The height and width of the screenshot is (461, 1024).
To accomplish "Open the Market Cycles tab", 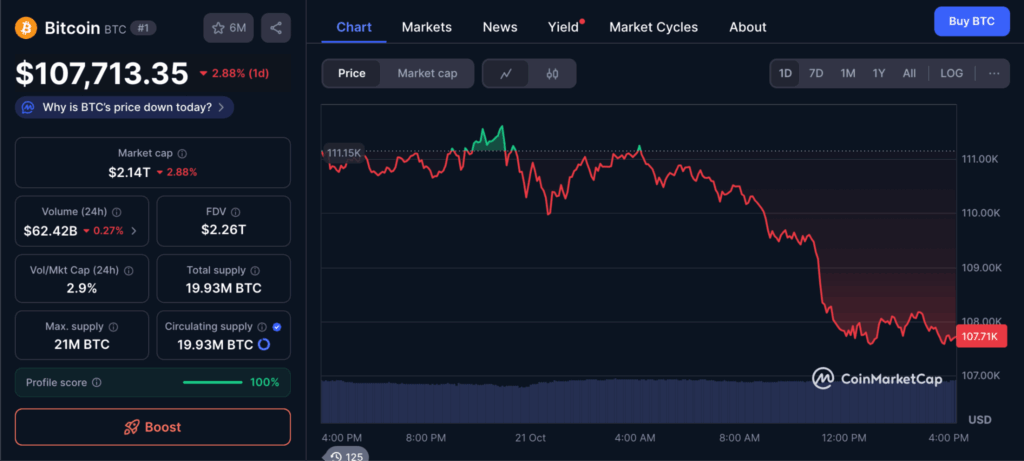I will pyautogui.click(x=653, y=27).
